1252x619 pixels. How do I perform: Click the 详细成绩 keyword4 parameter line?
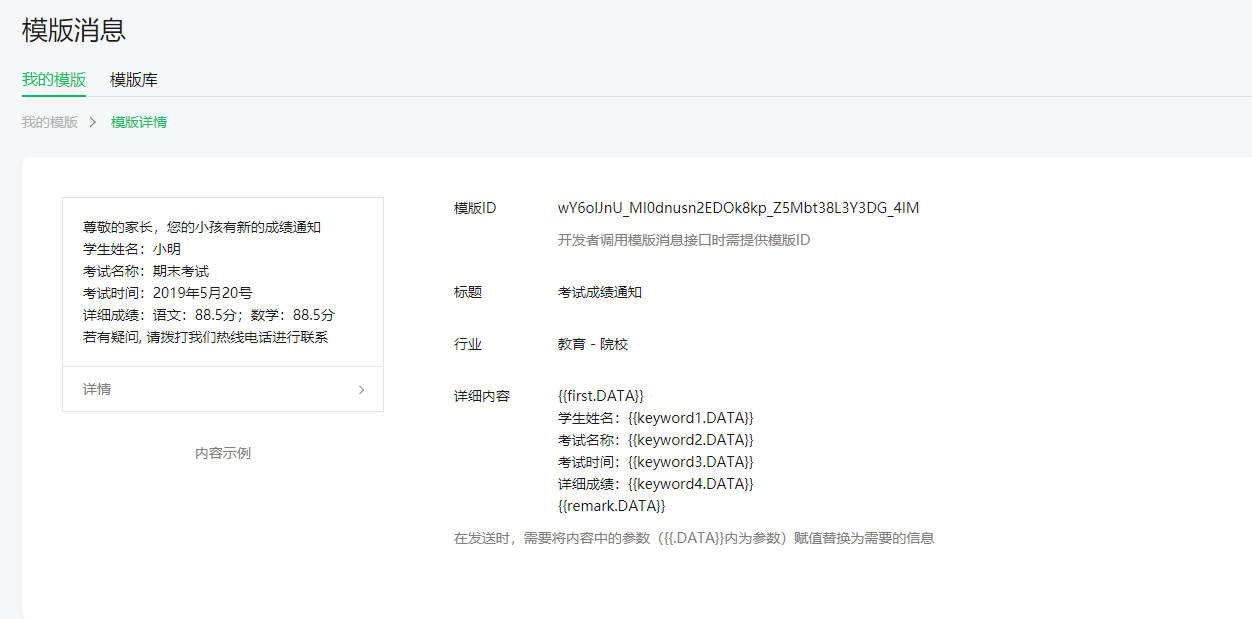coord(656,484)
